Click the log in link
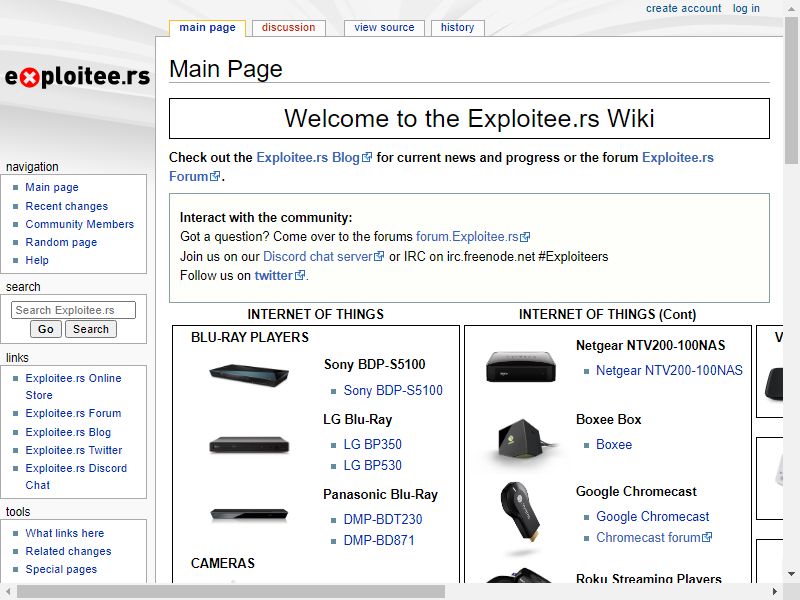Viewport: 800px width, 600px height. point(746,8)
